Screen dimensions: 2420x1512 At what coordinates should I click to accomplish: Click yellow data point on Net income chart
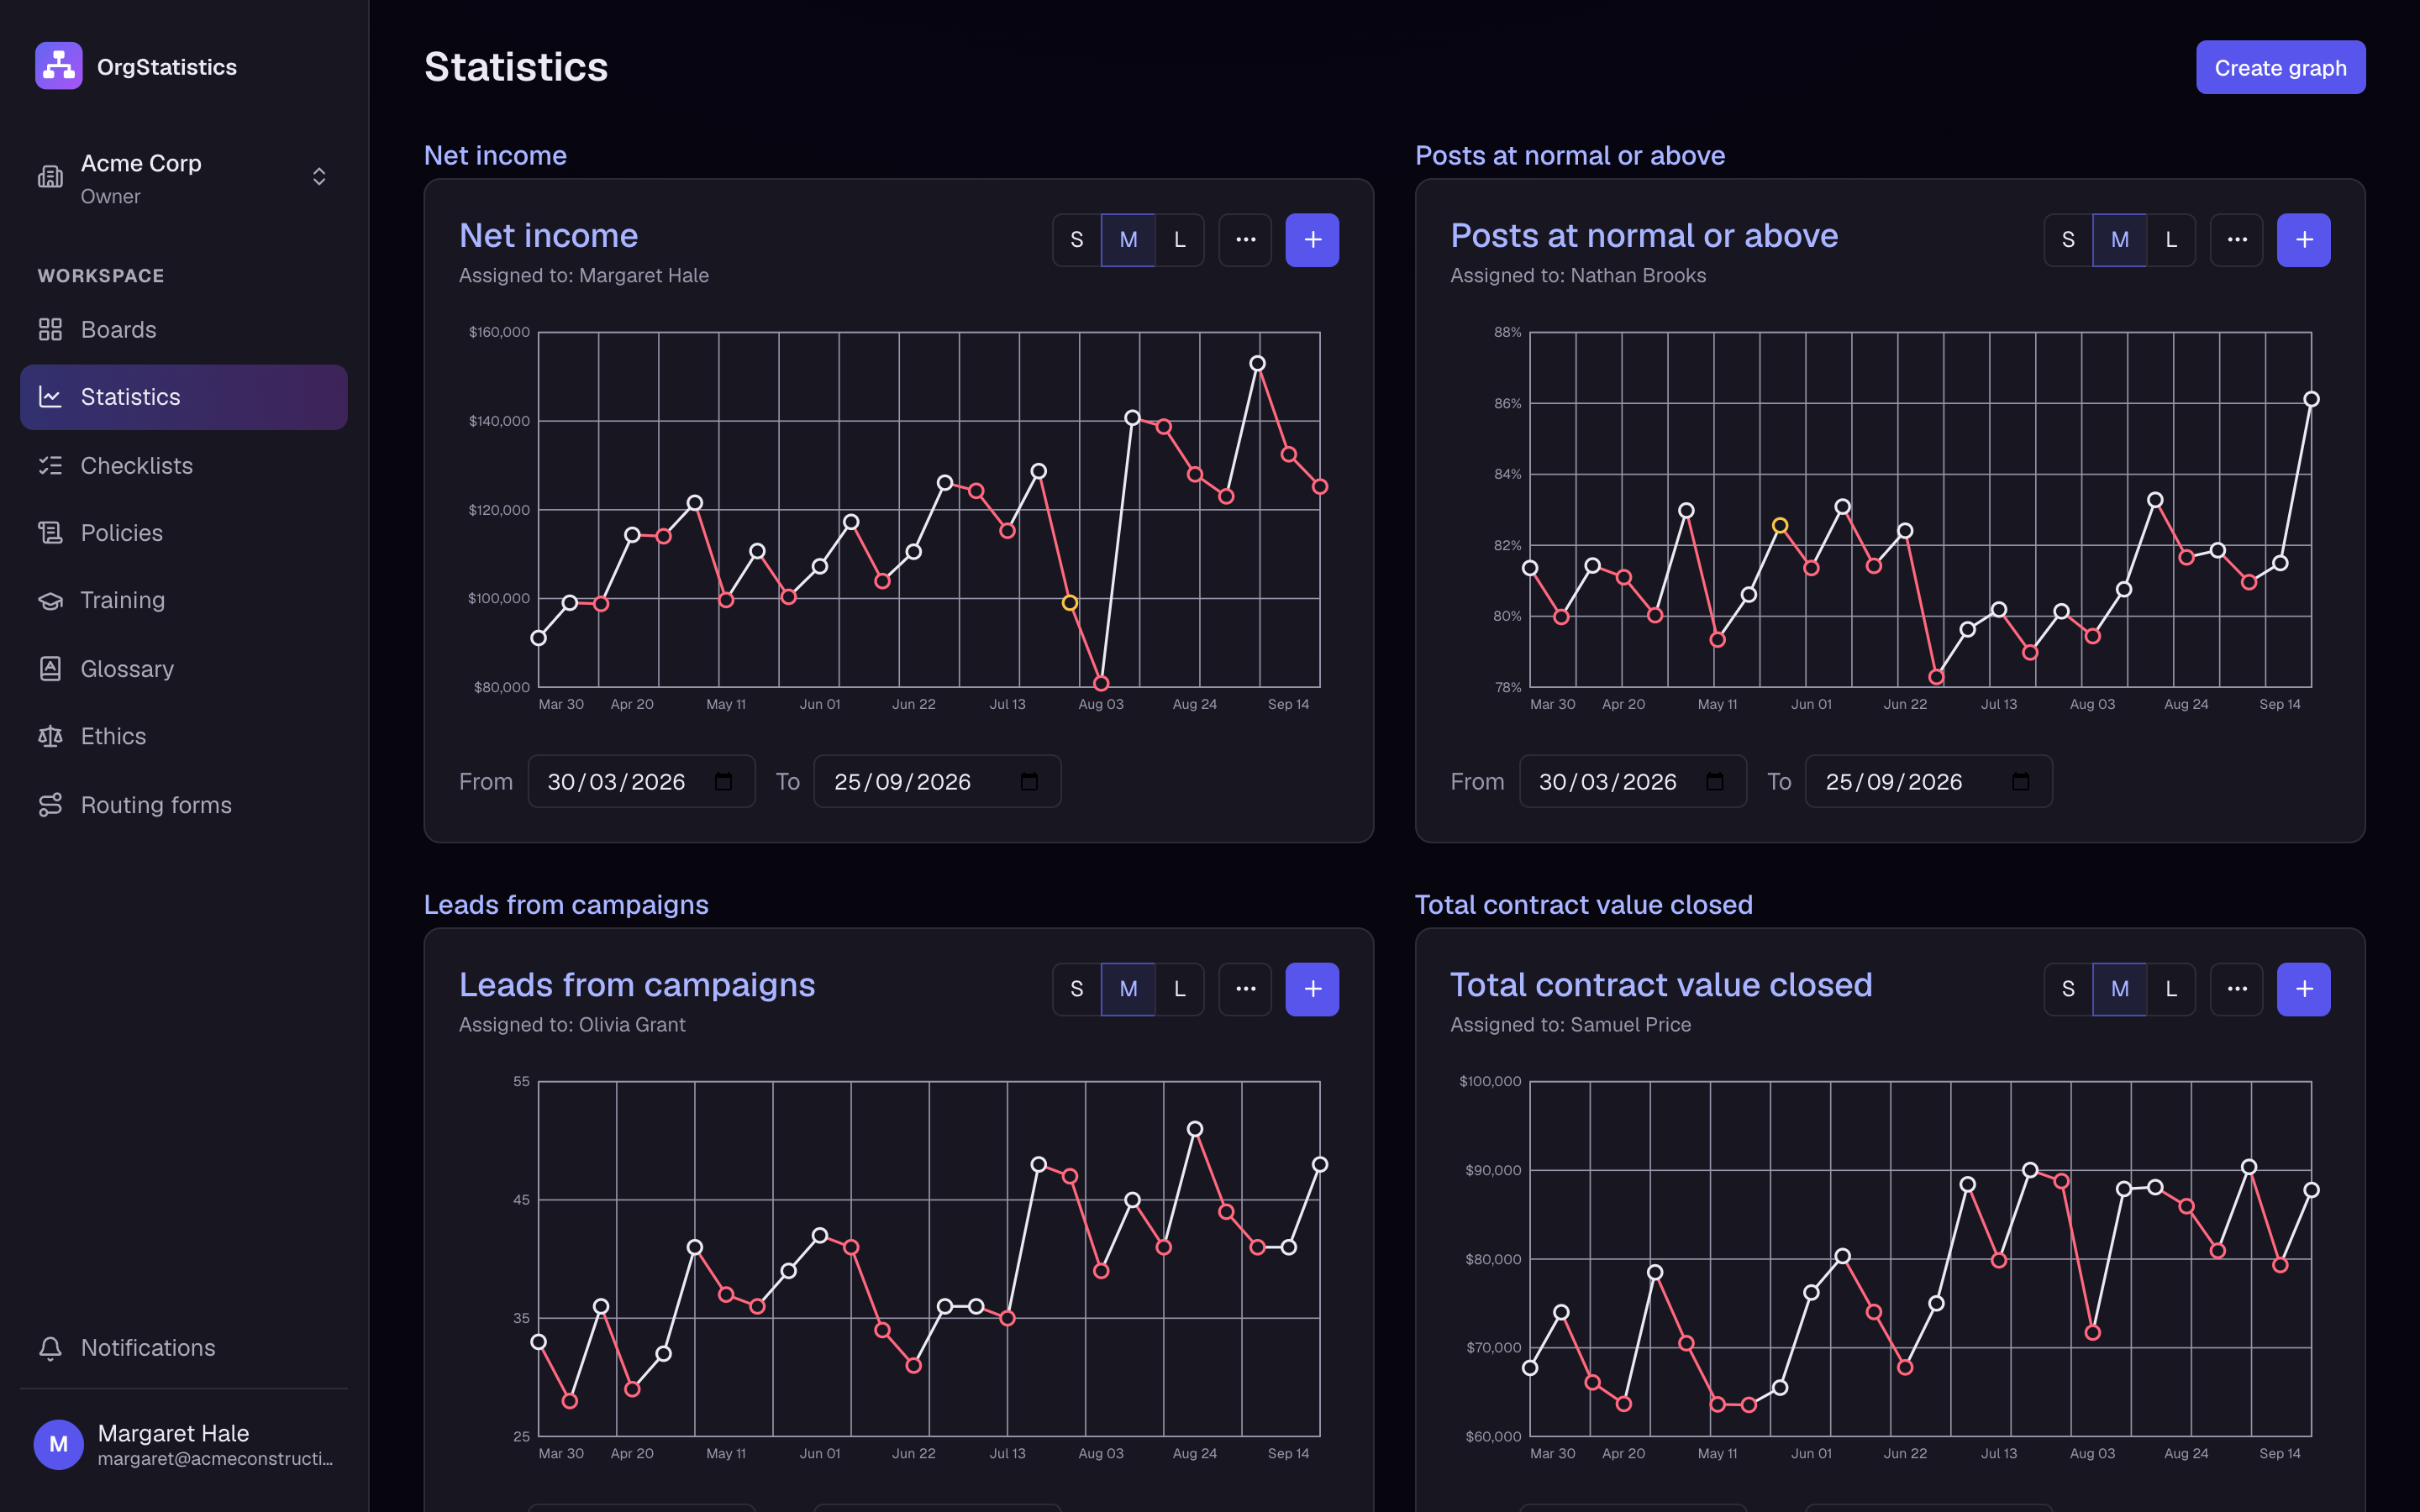(1069, 603)
